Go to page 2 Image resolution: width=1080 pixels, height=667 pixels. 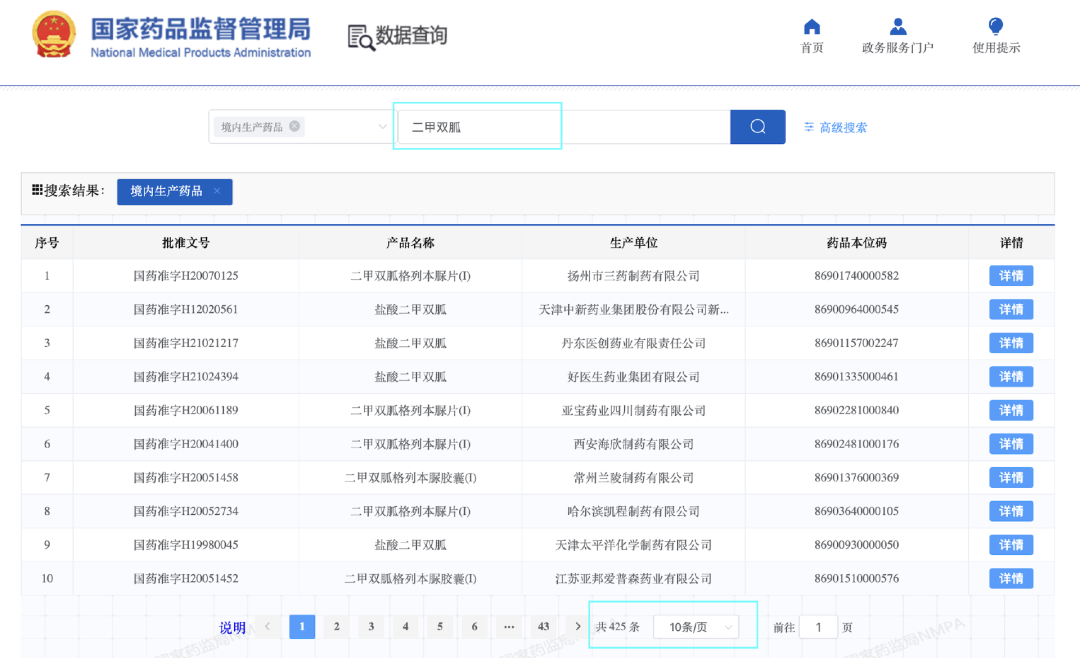coord(336,626)
